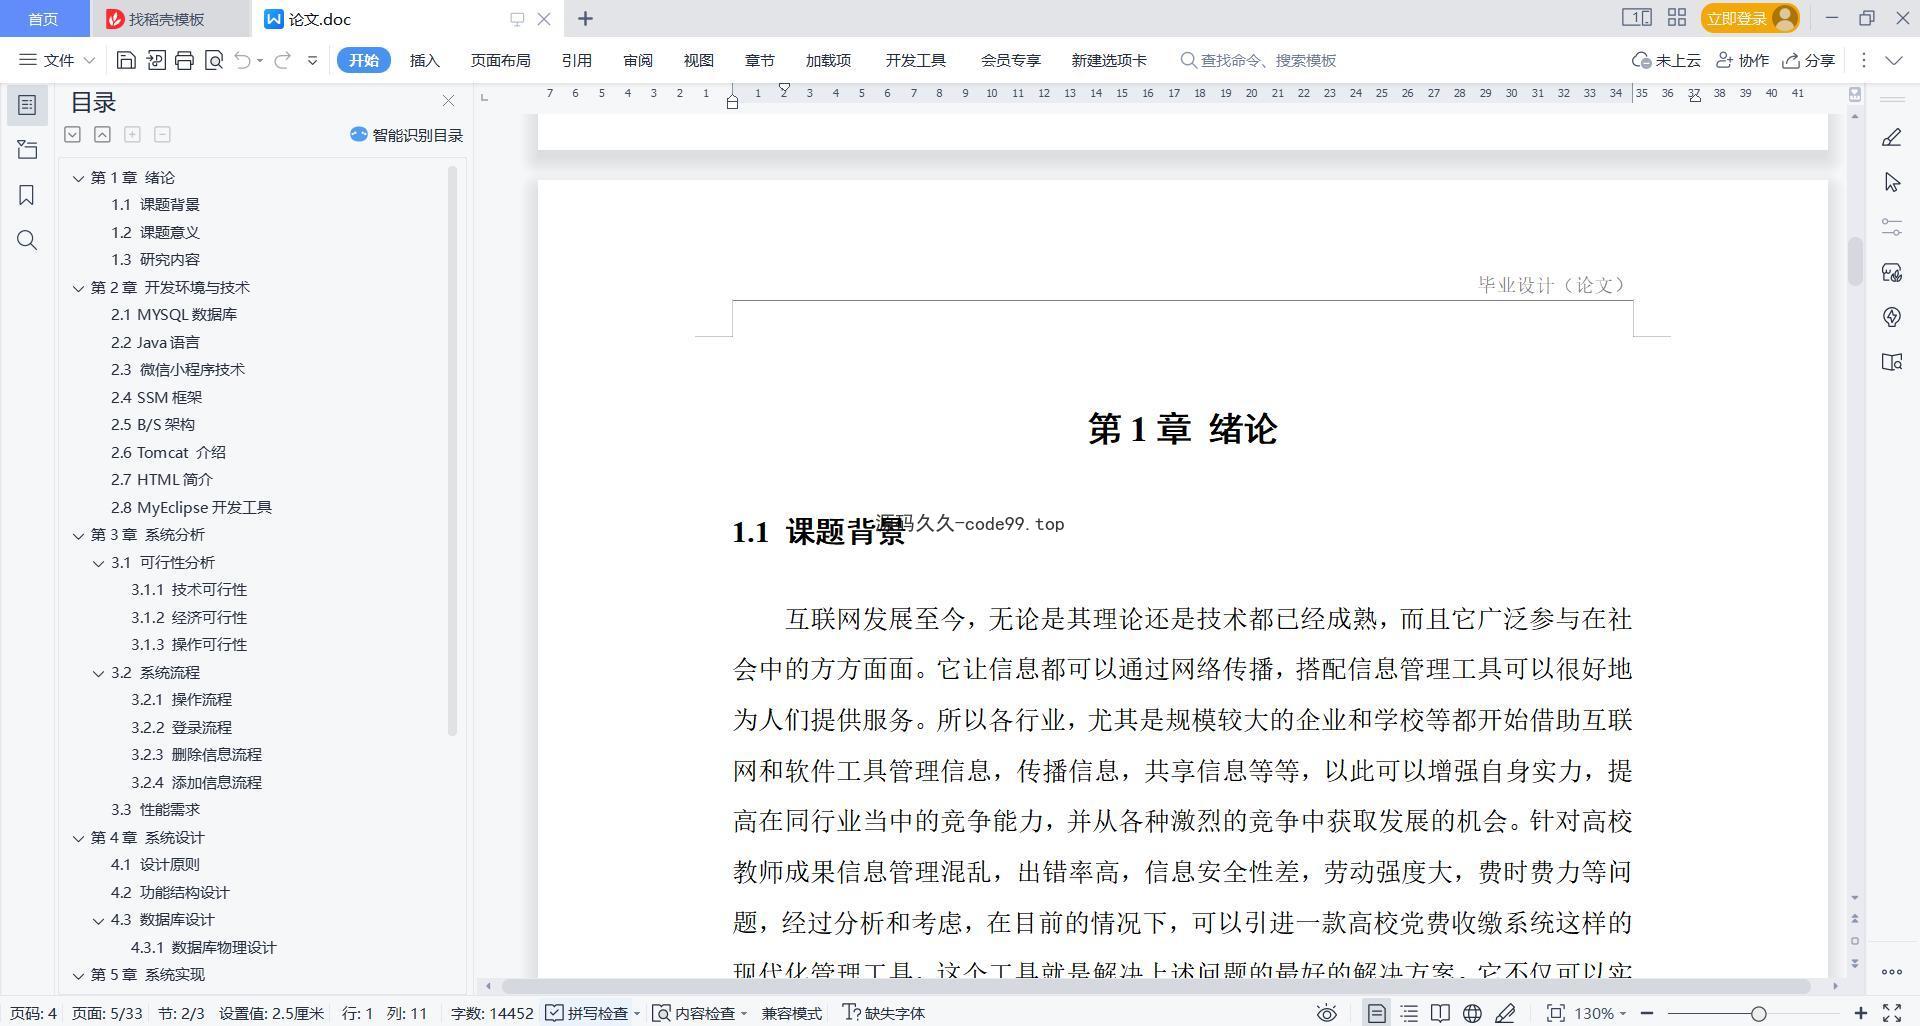Select the 页面布局 ribbon tab
The image size is (1920, 1026).
pyautogui.click(x=500, y=60)
